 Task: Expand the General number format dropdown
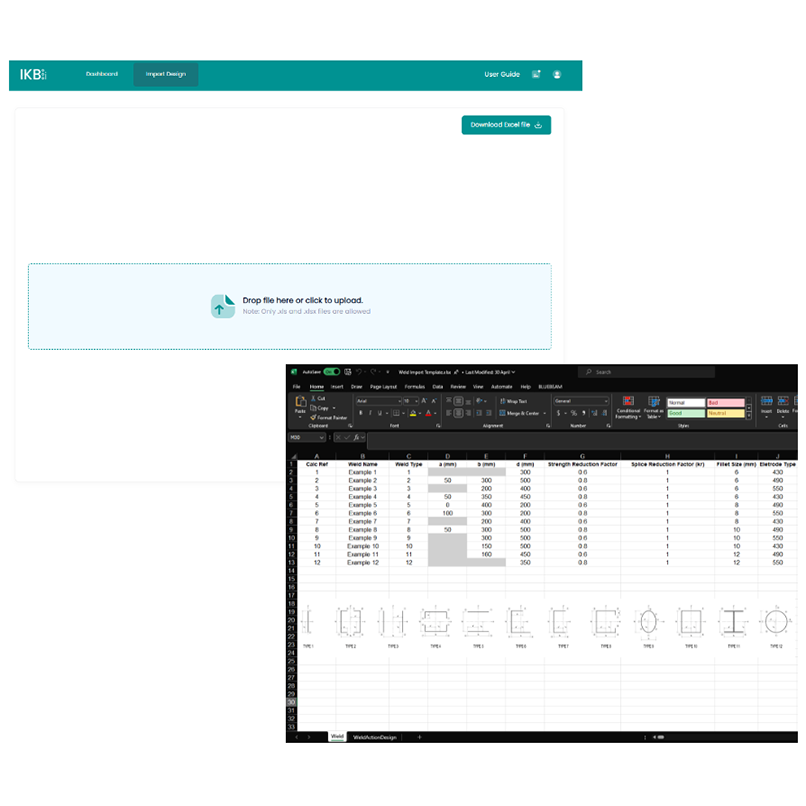pyautogui.click(x=580, y=401)
